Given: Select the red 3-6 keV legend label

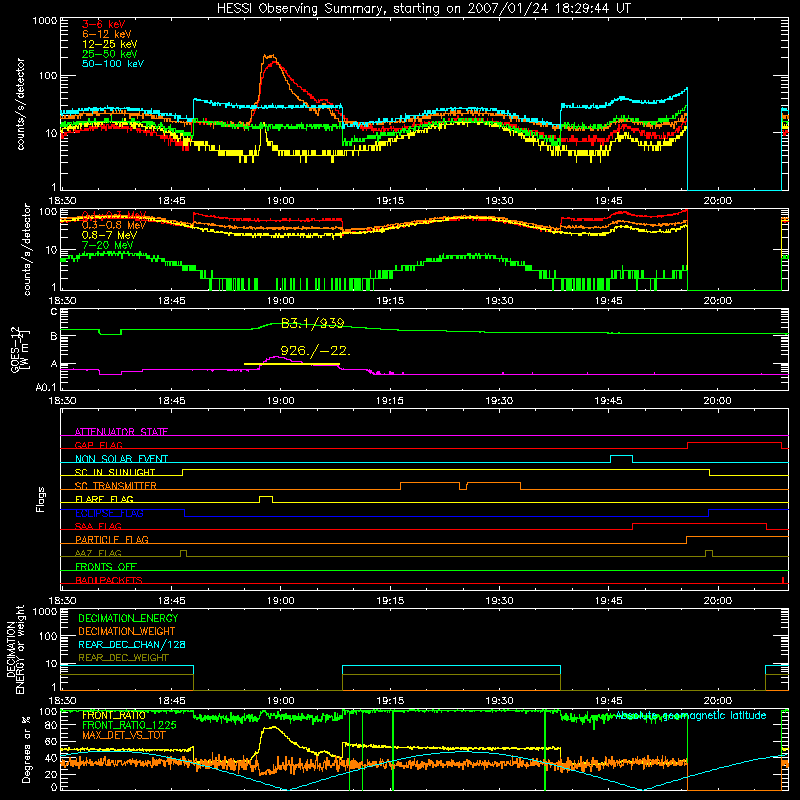Looking at the screenshot, I should point(104,24).
